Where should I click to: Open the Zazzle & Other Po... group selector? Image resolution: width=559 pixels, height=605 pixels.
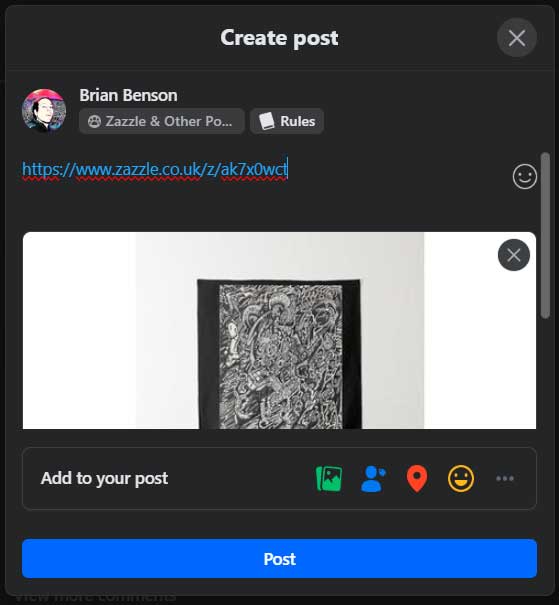pos(162,121)
